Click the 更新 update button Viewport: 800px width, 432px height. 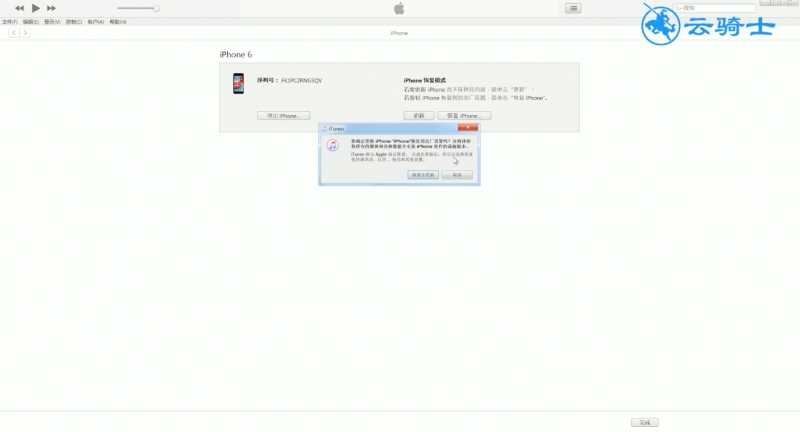pos(419,116)
